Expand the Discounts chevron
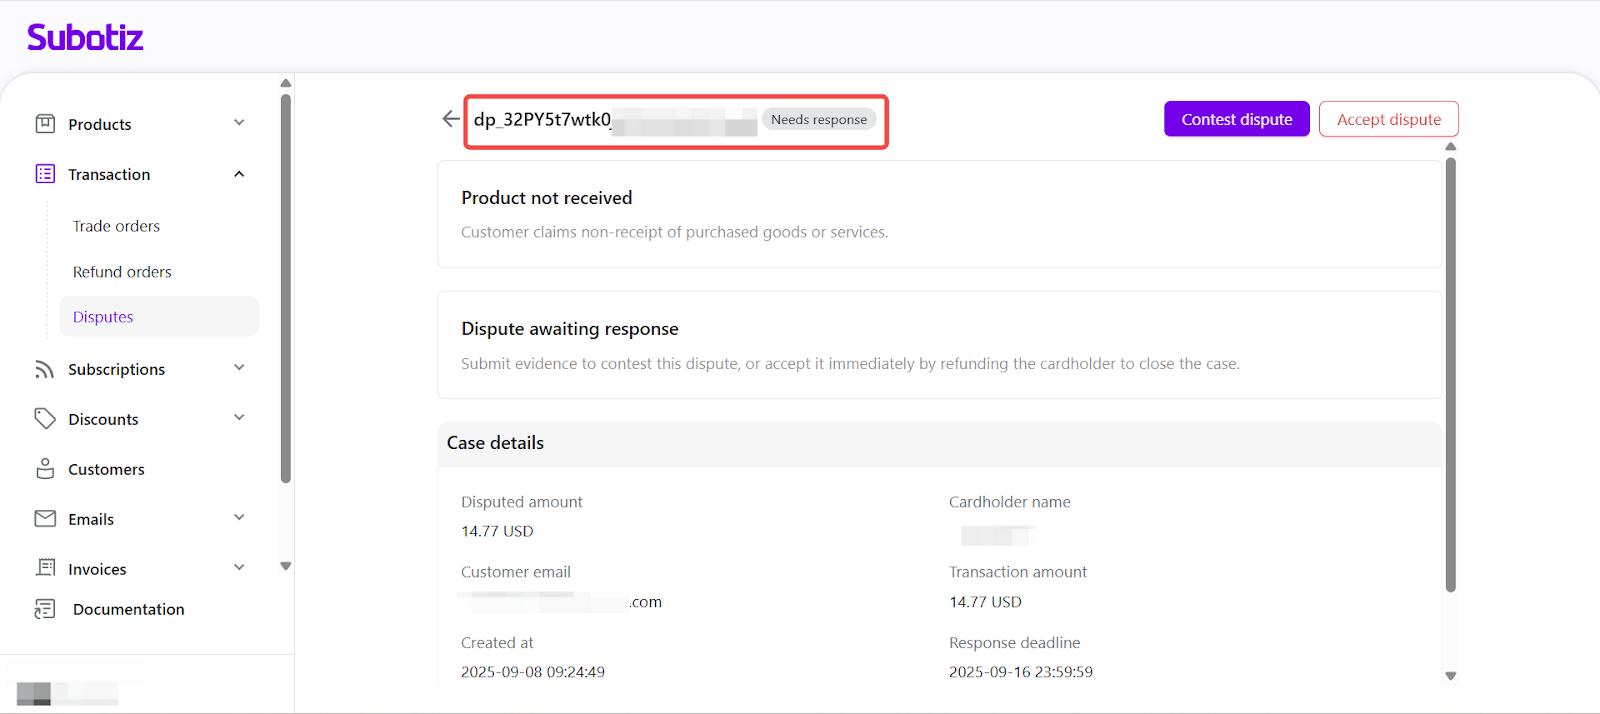1600x714 pixels. tap(239, 418)
